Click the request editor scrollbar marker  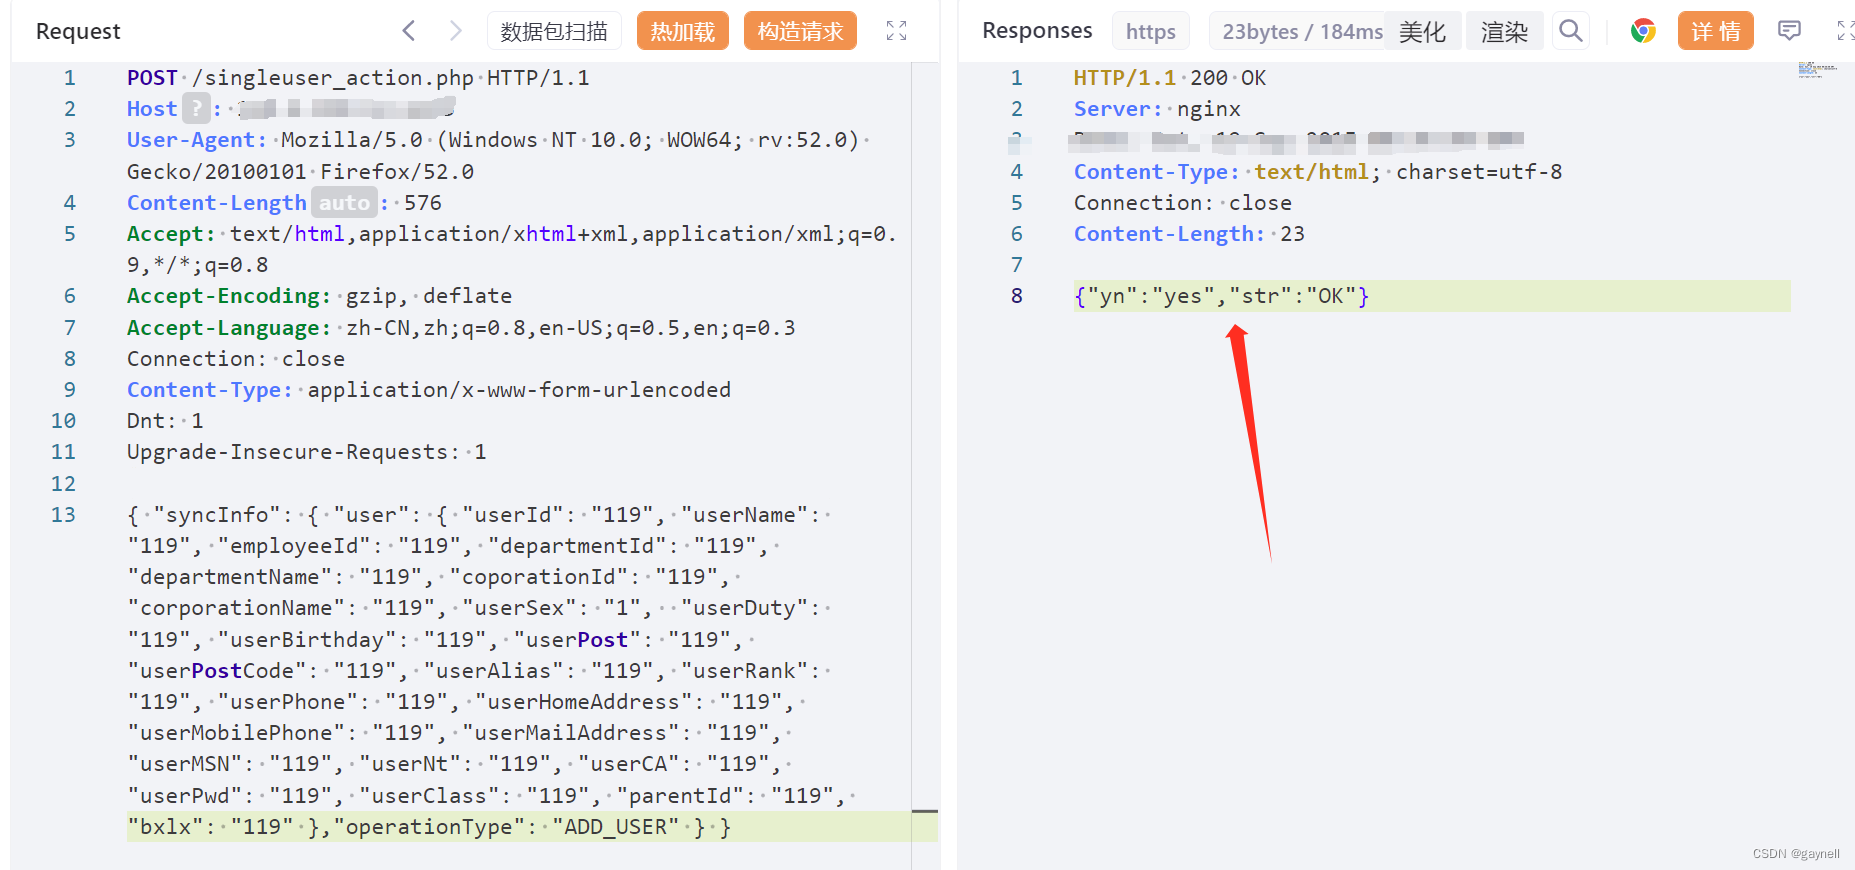(925, 811)
